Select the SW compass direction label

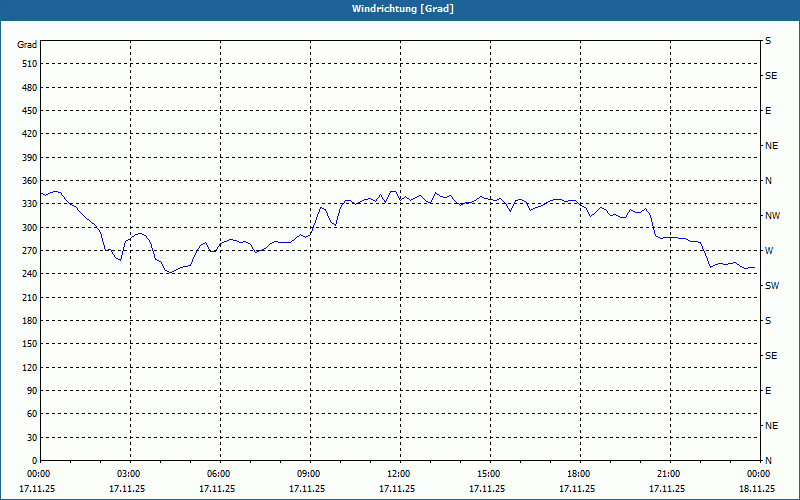coord(772,286)
